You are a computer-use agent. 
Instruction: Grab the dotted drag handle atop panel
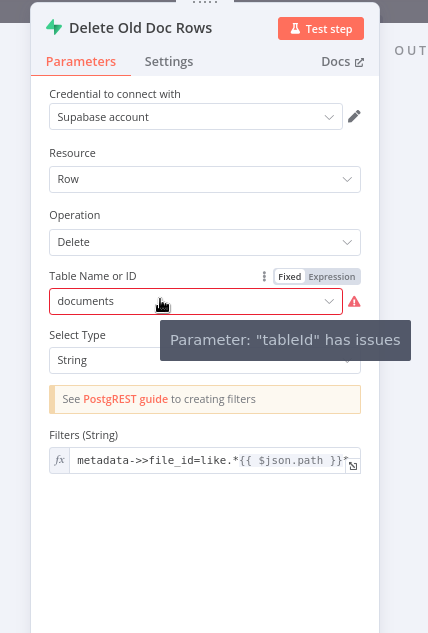[205, 2]
